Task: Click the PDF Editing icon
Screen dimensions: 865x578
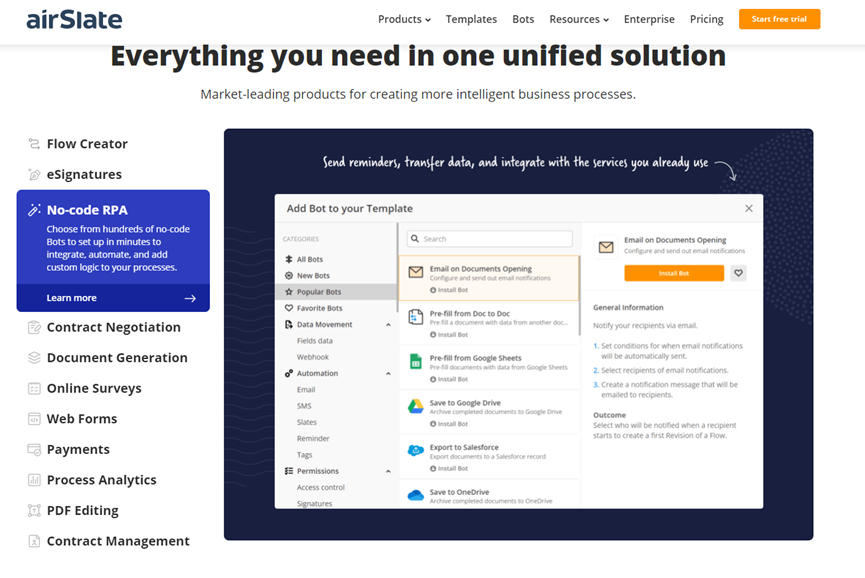Action: point(34,511)
